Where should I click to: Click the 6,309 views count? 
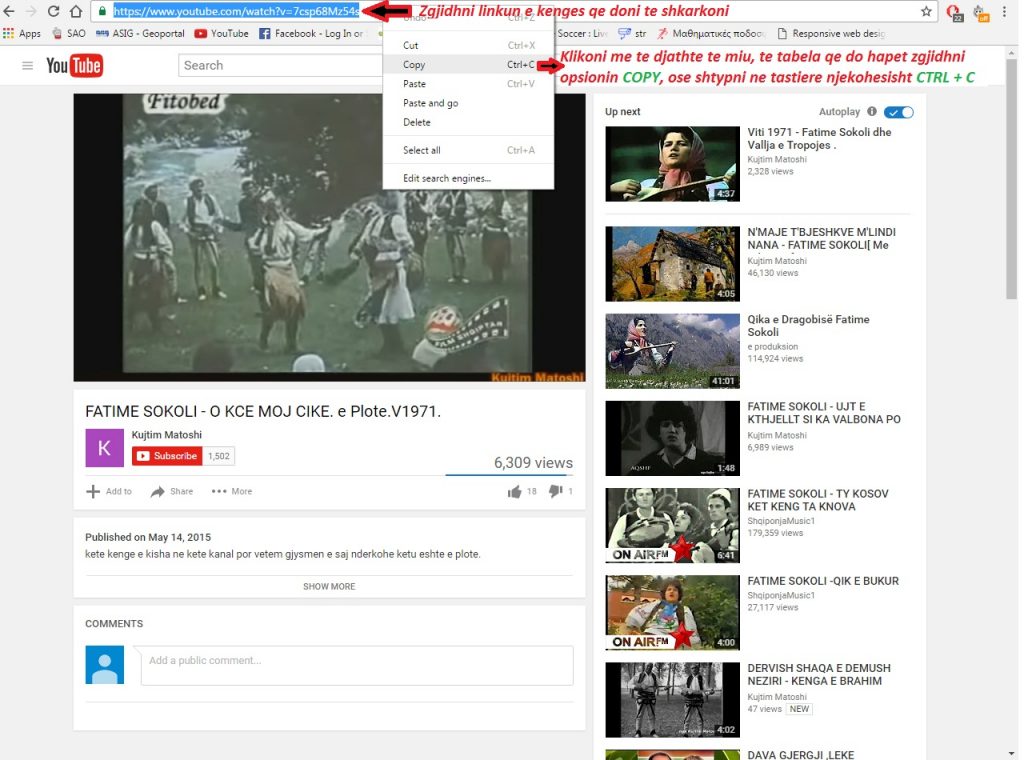coord(533,463)
